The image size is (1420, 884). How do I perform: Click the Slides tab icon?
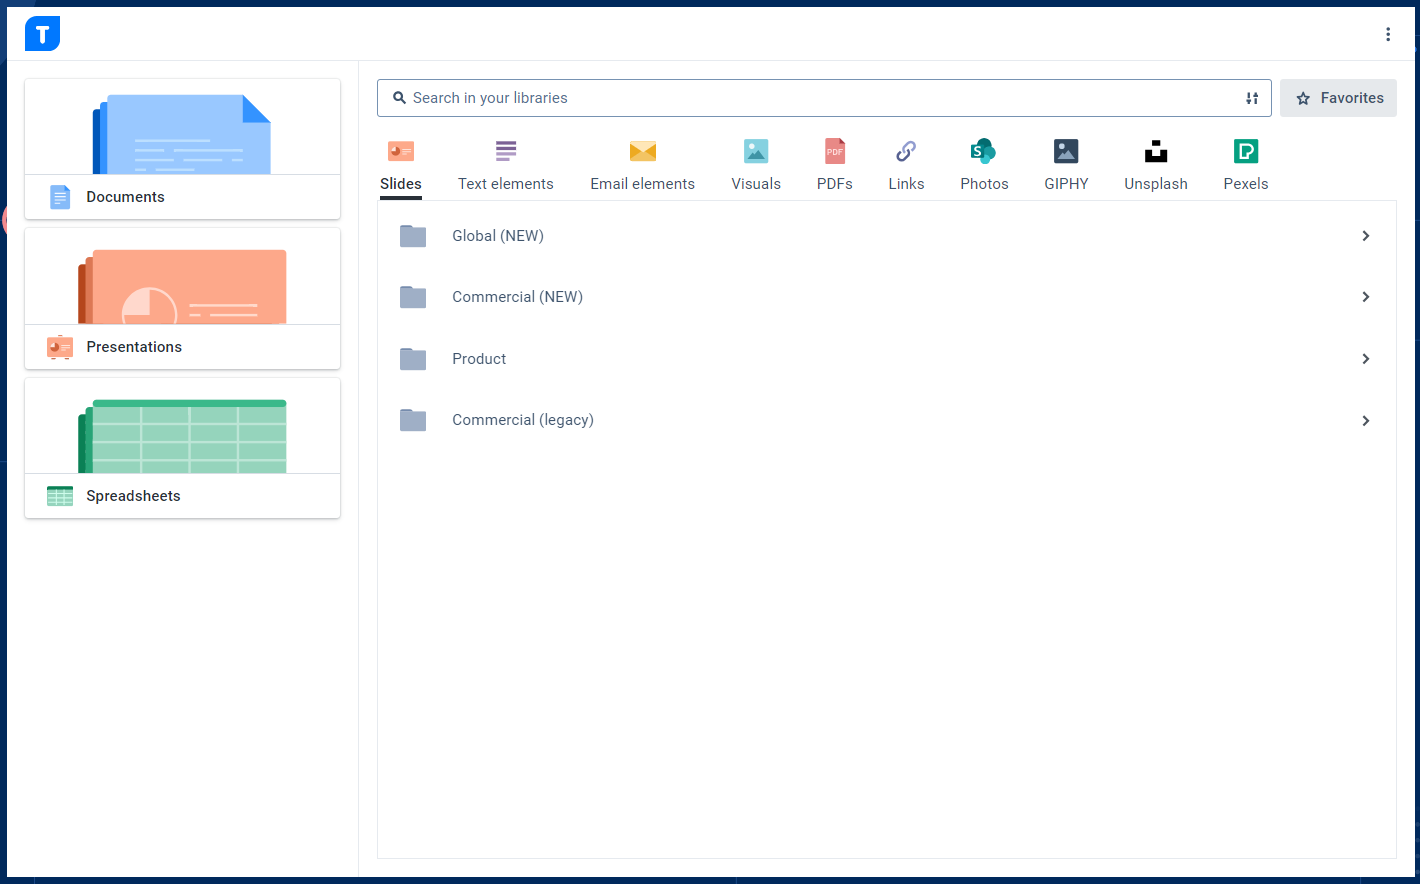pyautogui.click(x=401, y=151)
